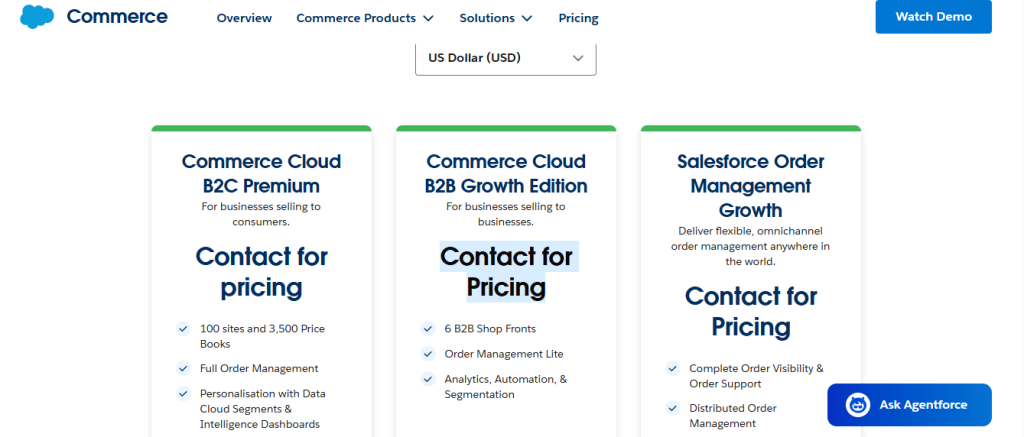Click the Distributed Order Management text
The height and width of the screenshot is (437, 1024).
click(x=733, y=416)
